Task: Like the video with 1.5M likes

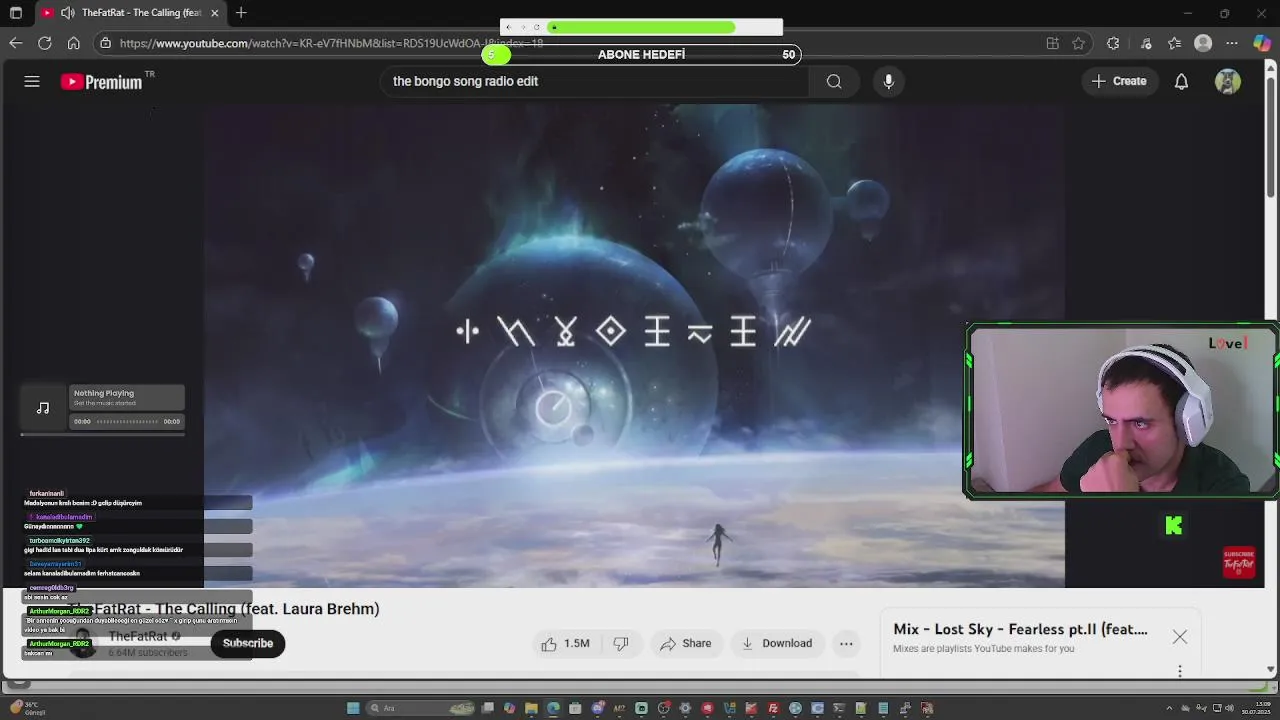Action: coord(565,643)
